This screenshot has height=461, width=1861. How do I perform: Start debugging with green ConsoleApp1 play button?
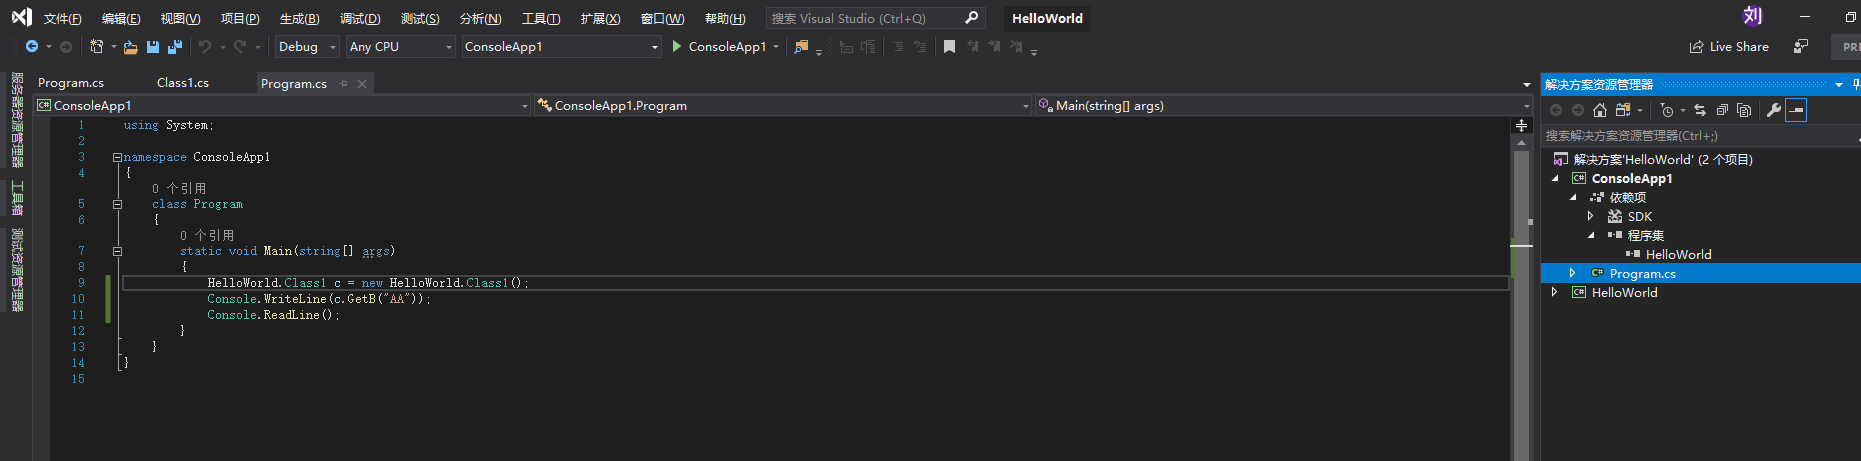(x=719, y=47)
